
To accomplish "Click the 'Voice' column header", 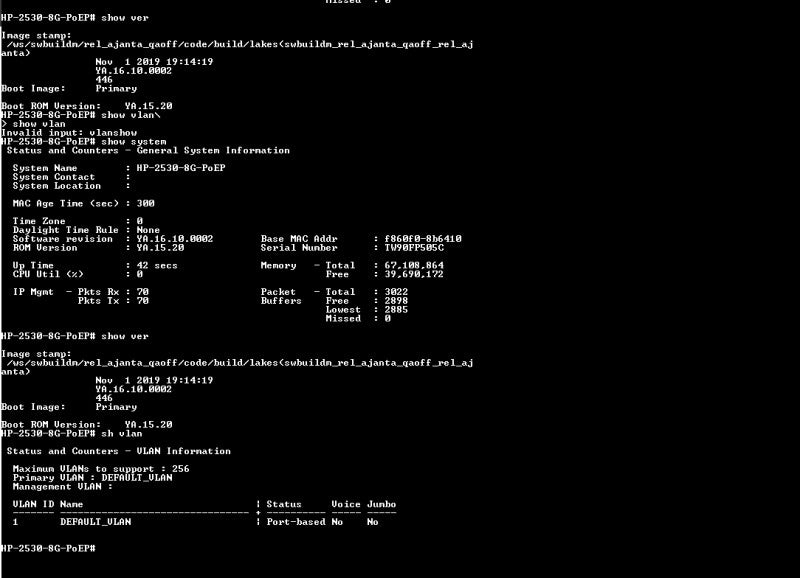I will click(346, 505).
